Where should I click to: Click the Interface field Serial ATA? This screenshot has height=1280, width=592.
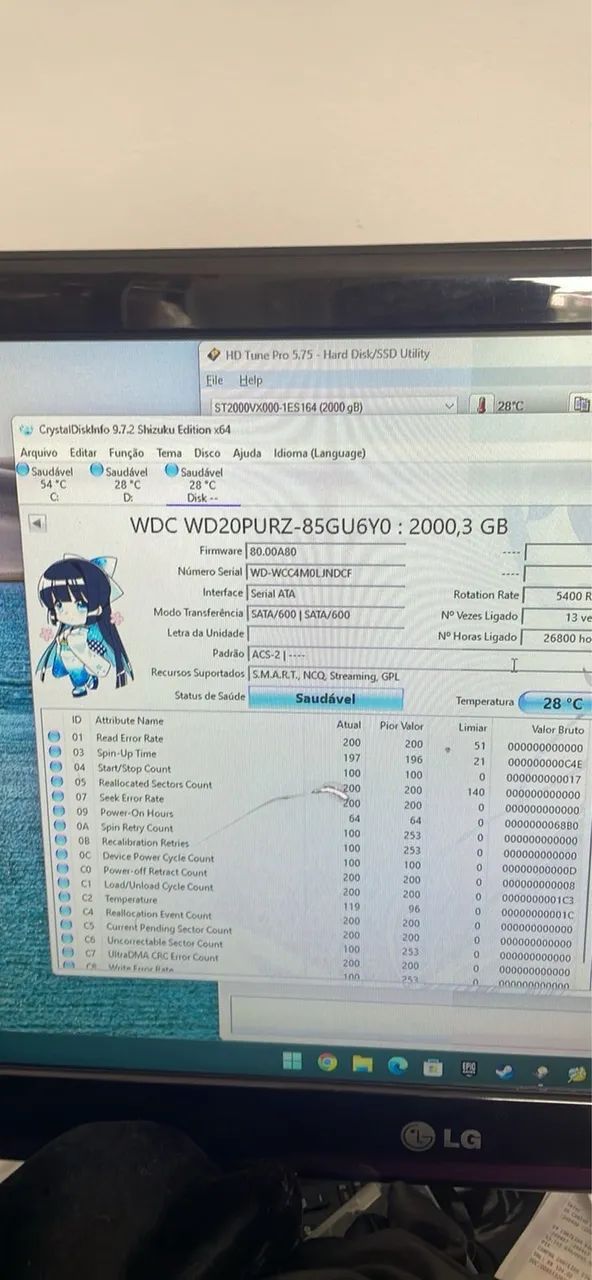tap(325, 593)
